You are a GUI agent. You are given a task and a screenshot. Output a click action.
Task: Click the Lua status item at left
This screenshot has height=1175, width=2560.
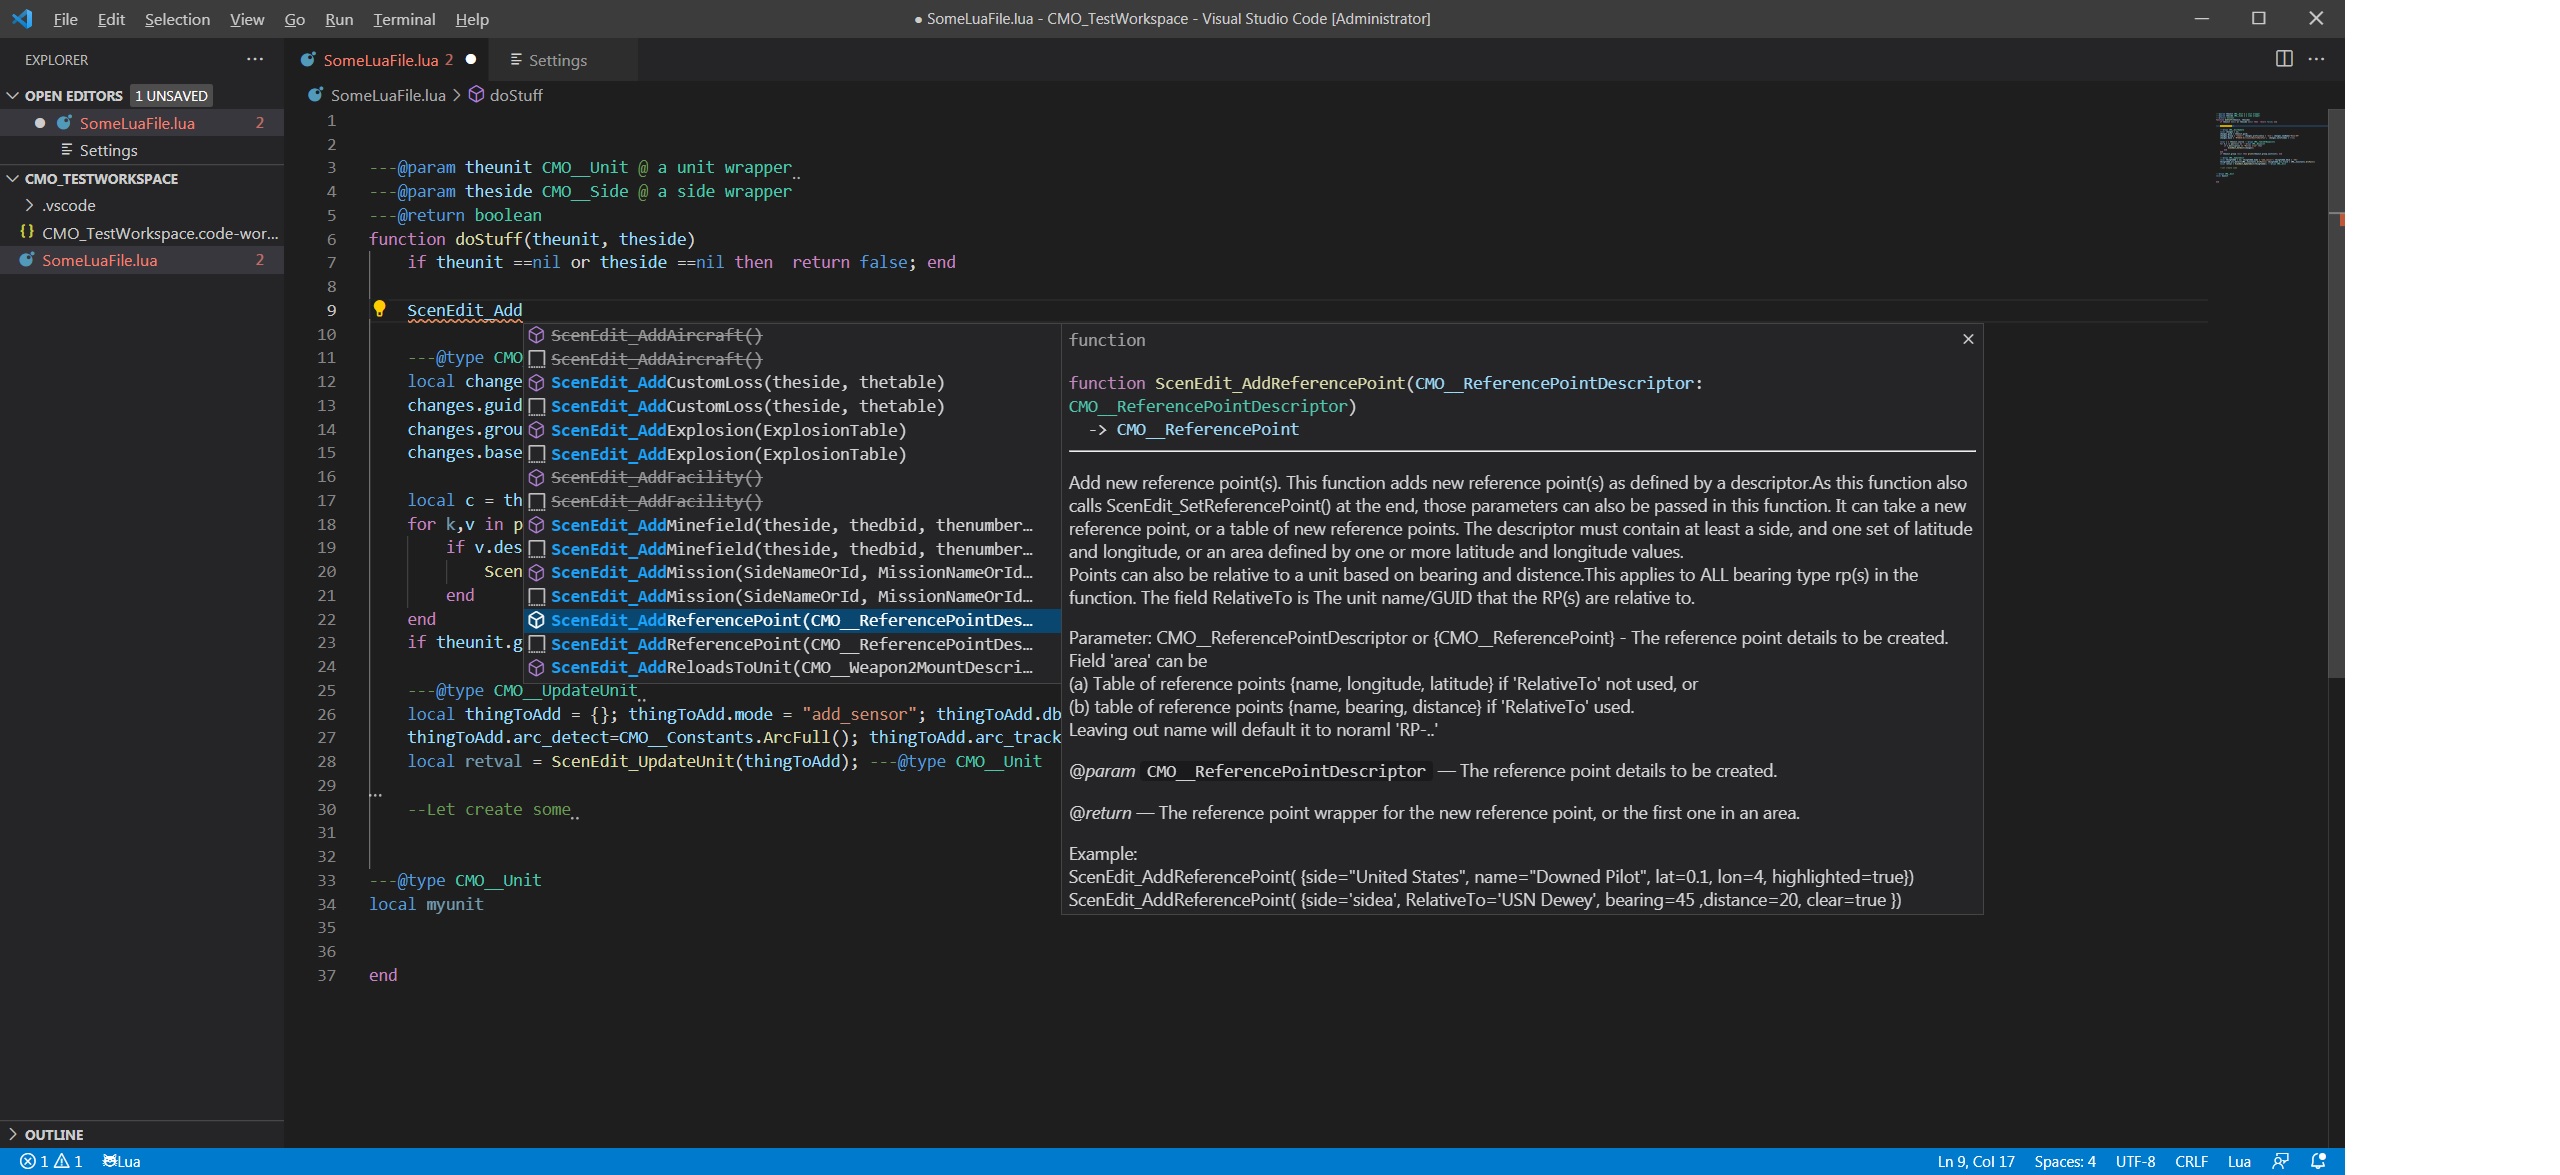[122, 1161]
